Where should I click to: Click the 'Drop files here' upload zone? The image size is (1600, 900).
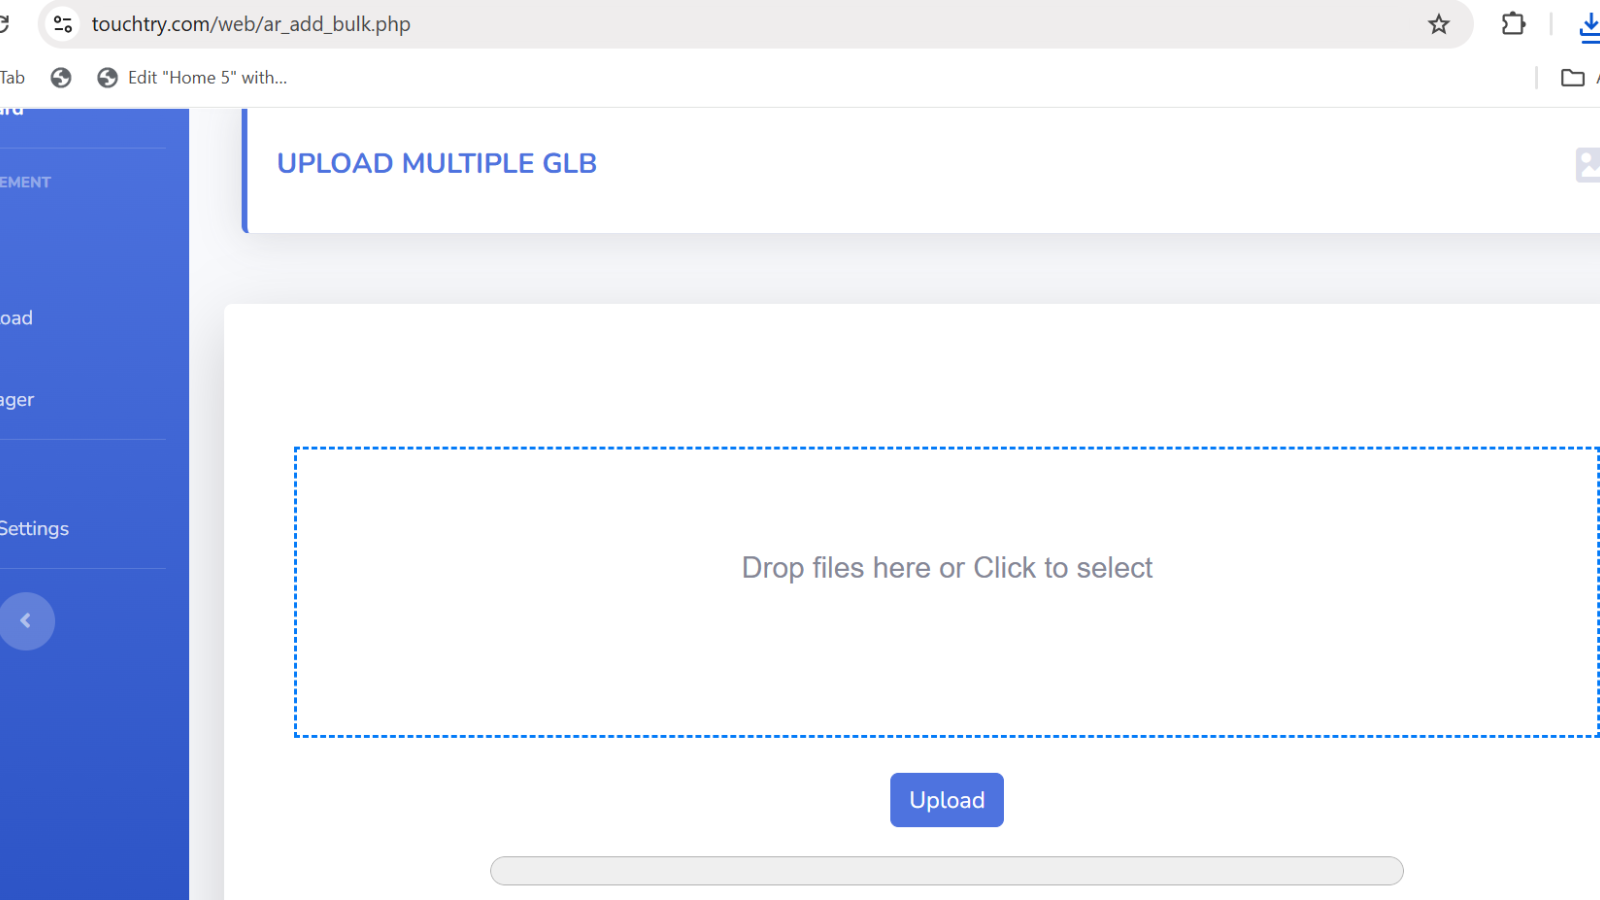(x=946, y=591)
